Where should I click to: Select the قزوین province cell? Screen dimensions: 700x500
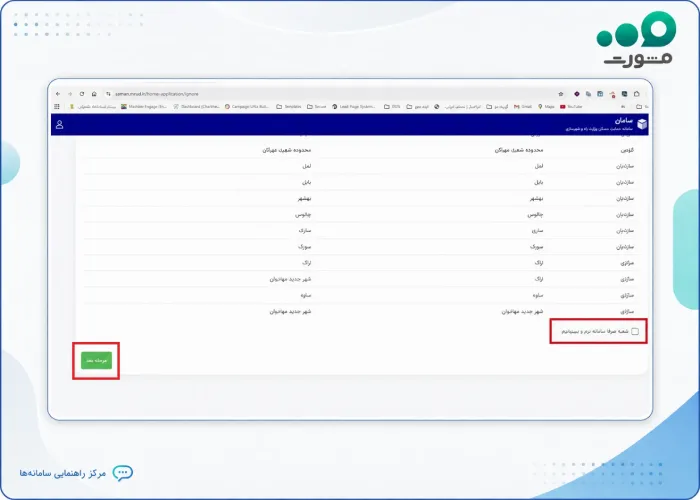tap(627, 150)
